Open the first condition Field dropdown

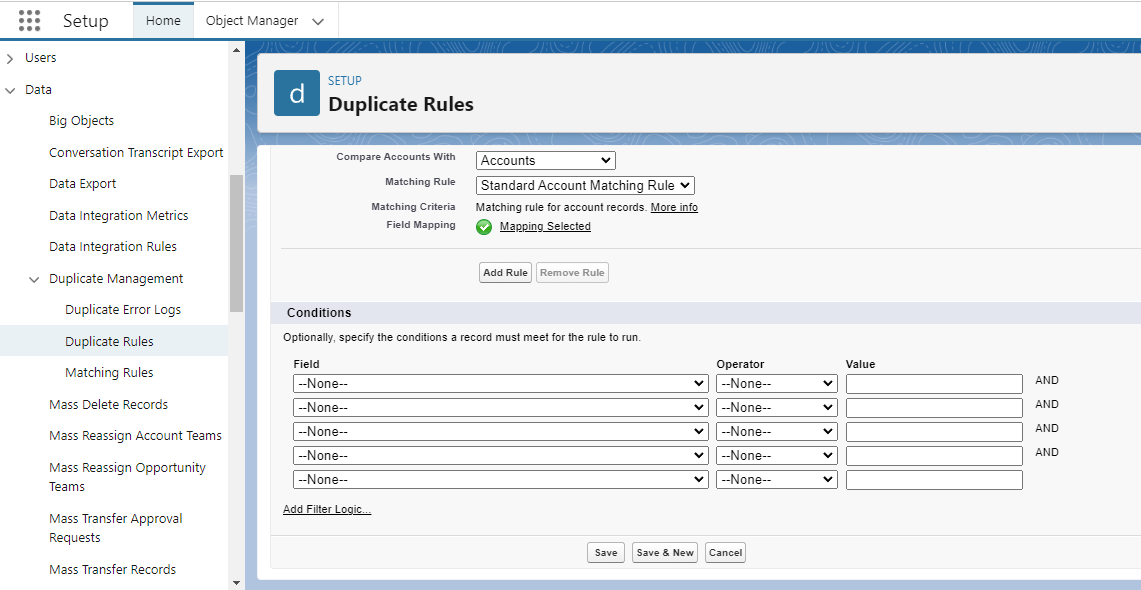point(499,383)
